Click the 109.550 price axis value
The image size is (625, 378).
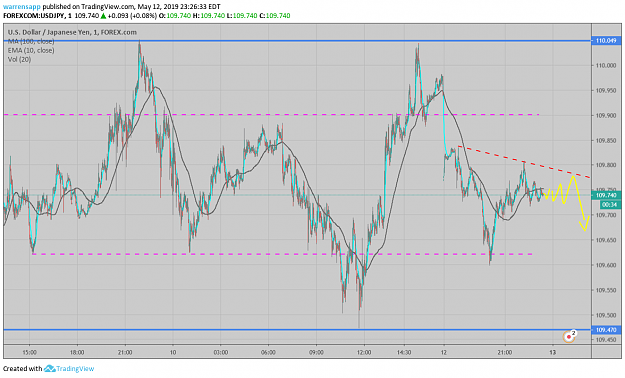click(x=606, y=290)
